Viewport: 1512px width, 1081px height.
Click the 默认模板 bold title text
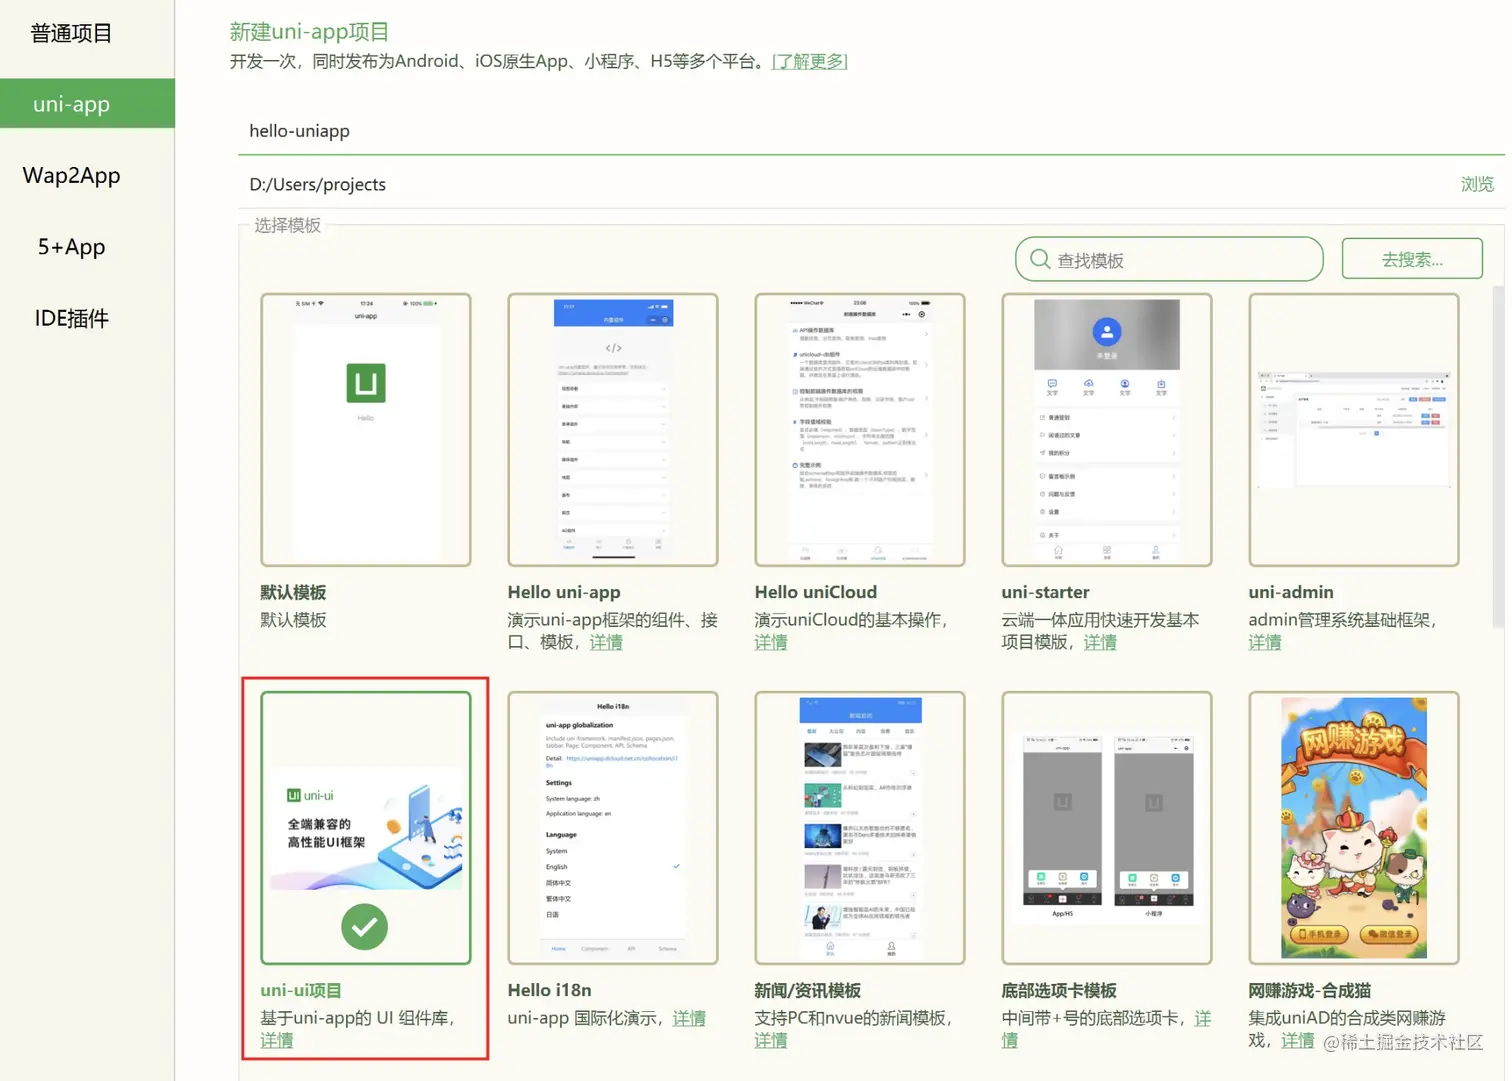point(293,592)
